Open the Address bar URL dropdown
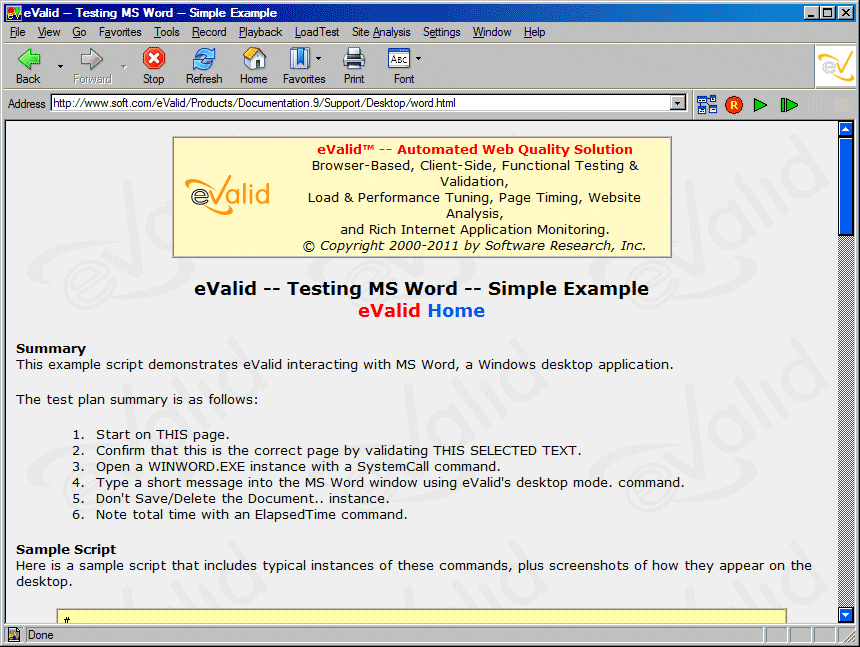860x647 pixels. tap(678, 103)
